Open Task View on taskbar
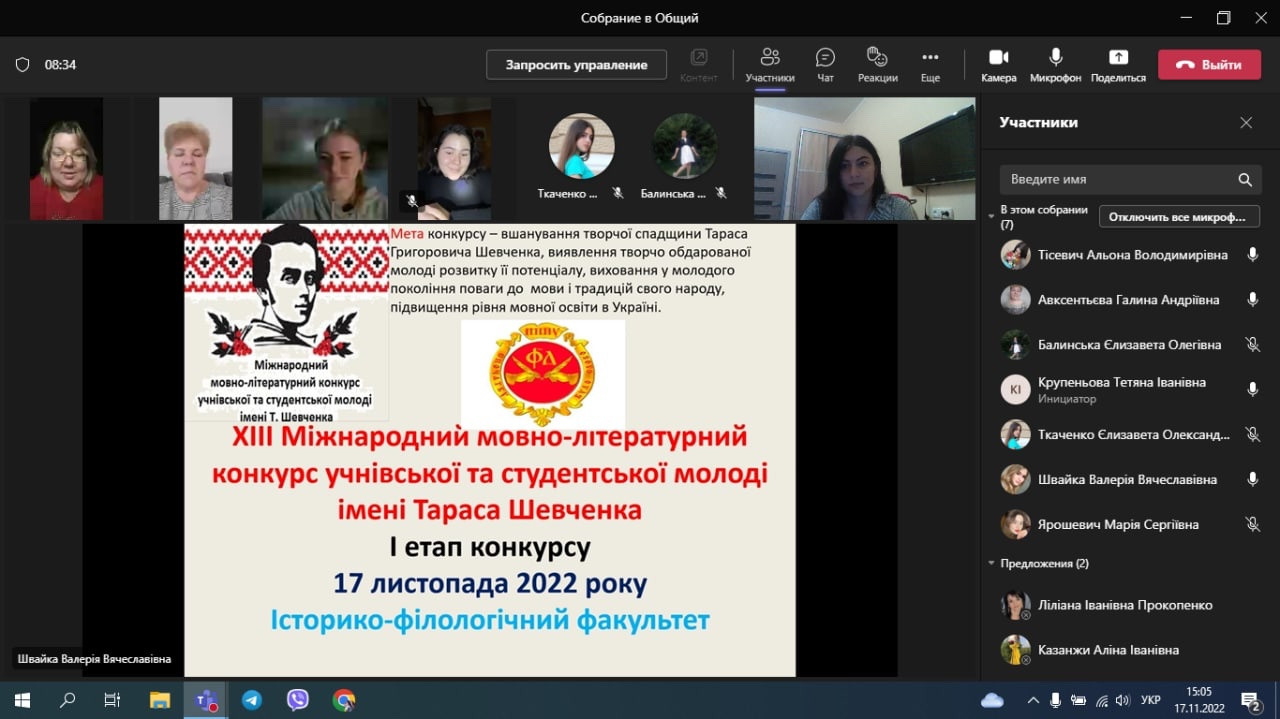Screen dimensions: 1280x719 pos(112,700)
